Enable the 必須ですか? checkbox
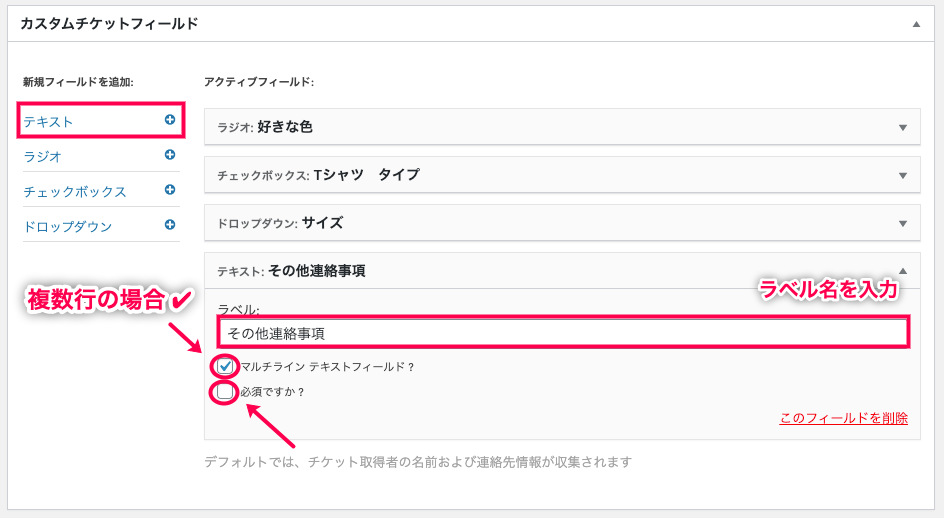Viewport: 944px width, 518px height. (x=225, y=392)
